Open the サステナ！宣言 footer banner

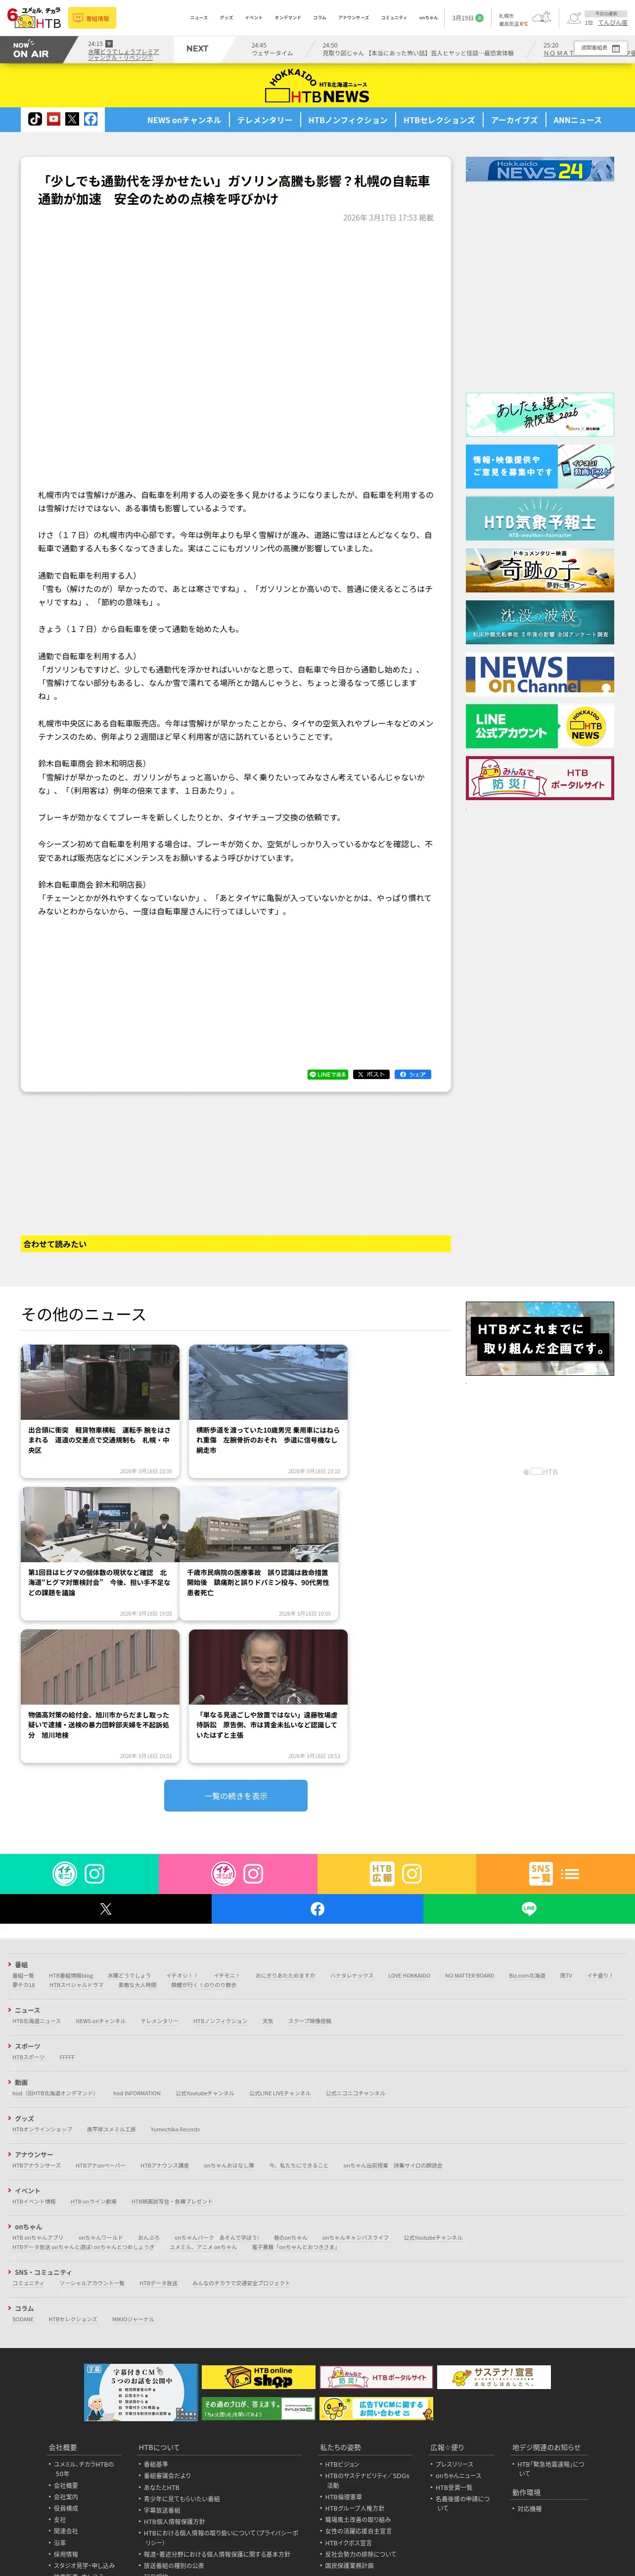coord(494,2377)
